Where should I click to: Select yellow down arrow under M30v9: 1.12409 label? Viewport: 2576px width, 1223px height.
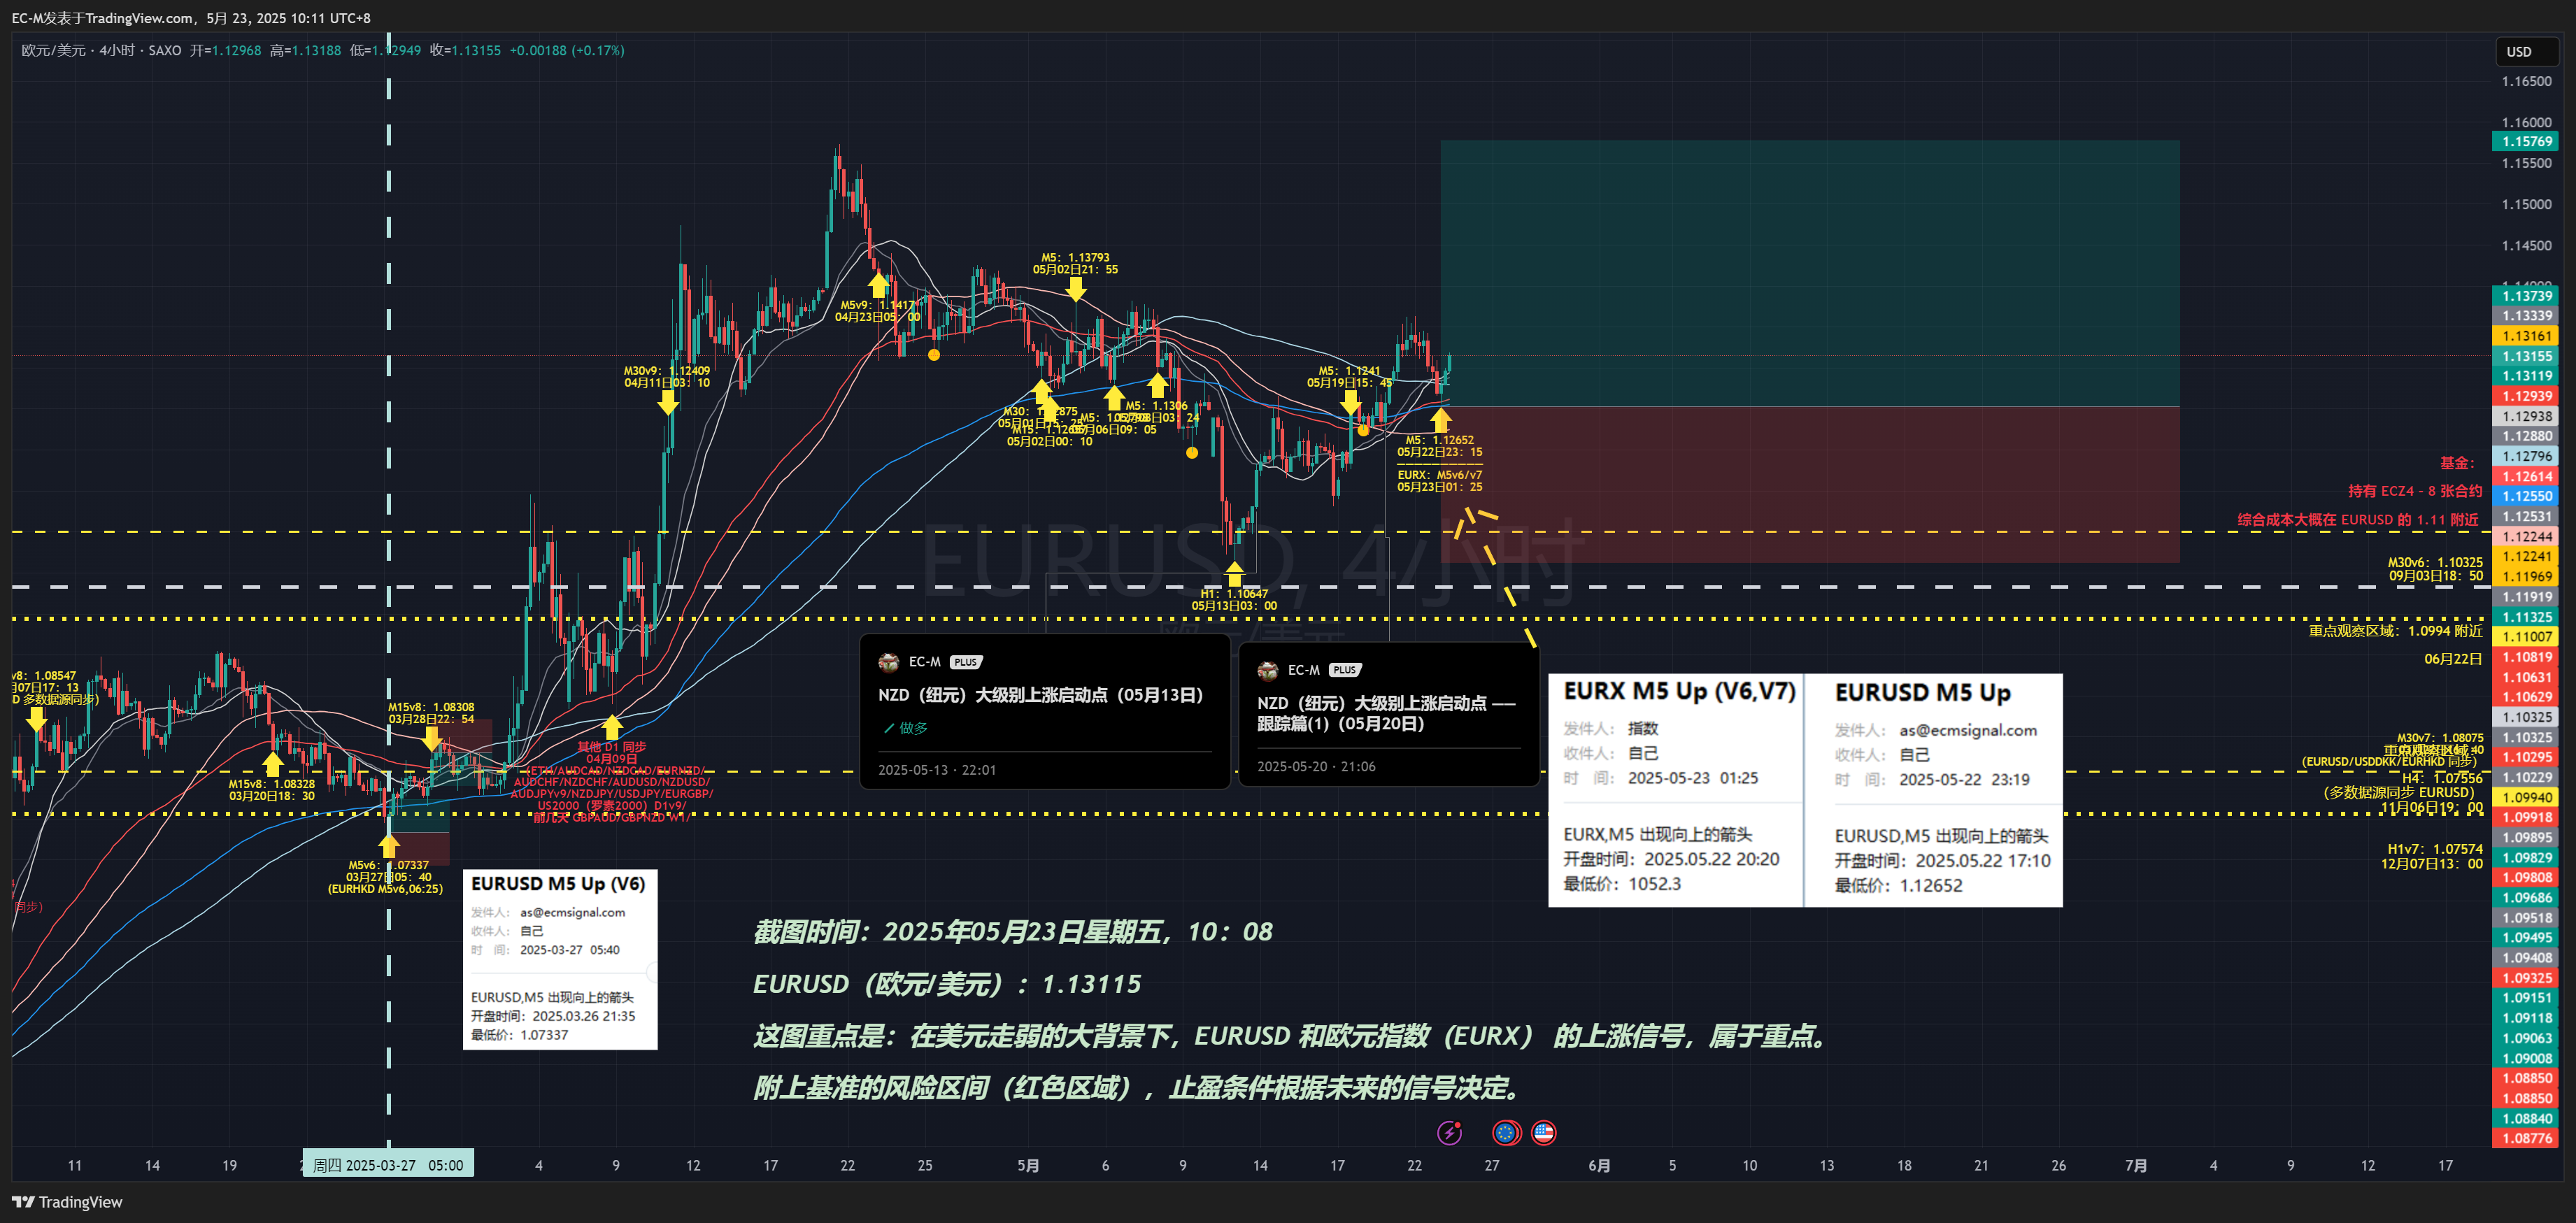(668, 403)
